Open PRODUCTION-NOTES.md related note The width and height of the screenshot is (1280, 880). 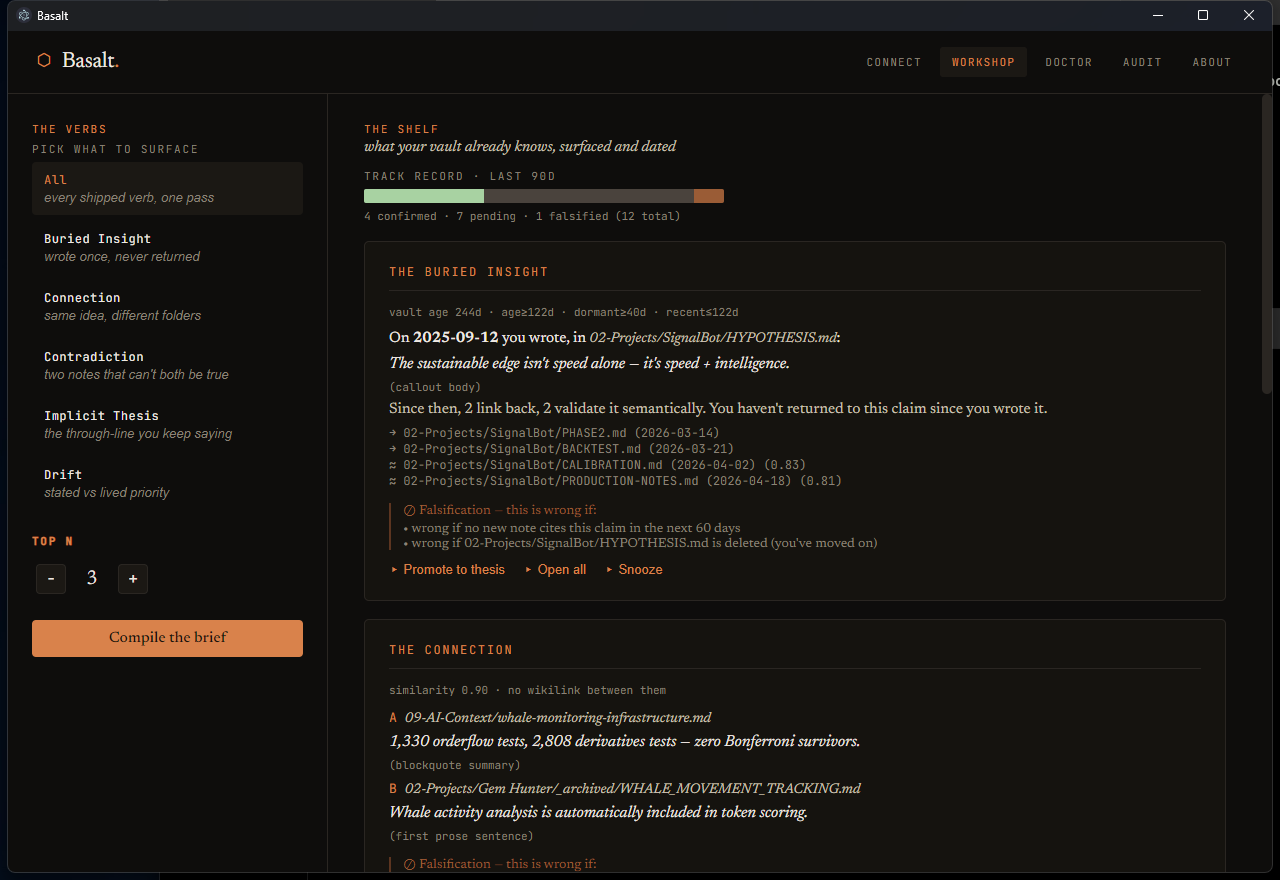pos(615,481)
